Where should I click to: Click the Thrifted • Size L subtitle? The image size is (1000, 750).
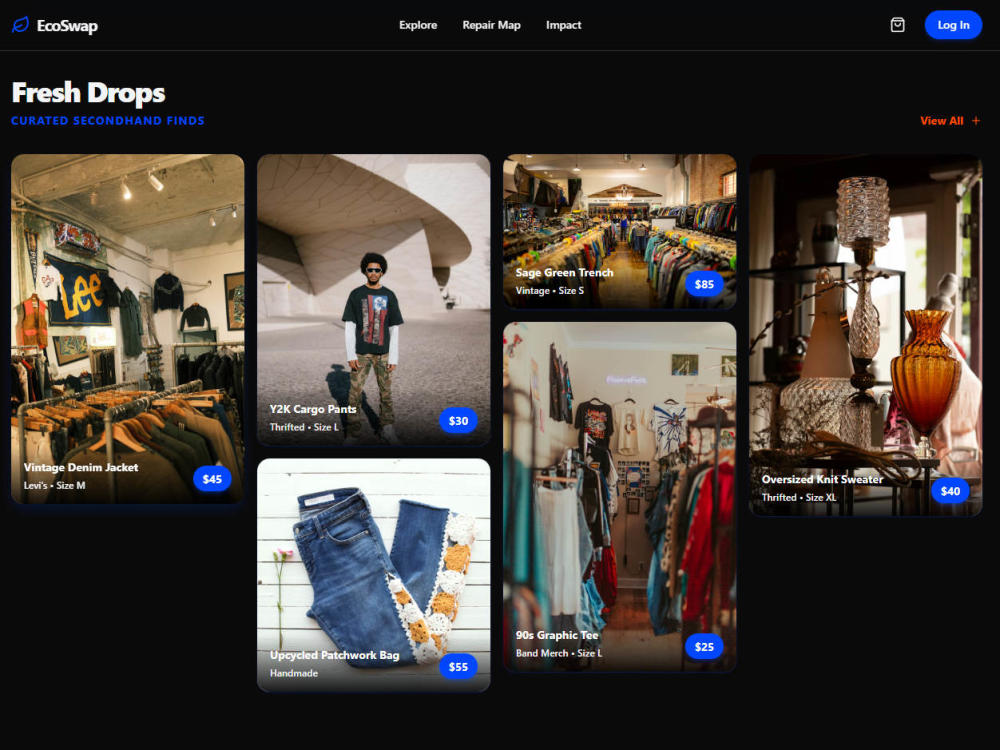pyautogui.click(x=304, y=427)
